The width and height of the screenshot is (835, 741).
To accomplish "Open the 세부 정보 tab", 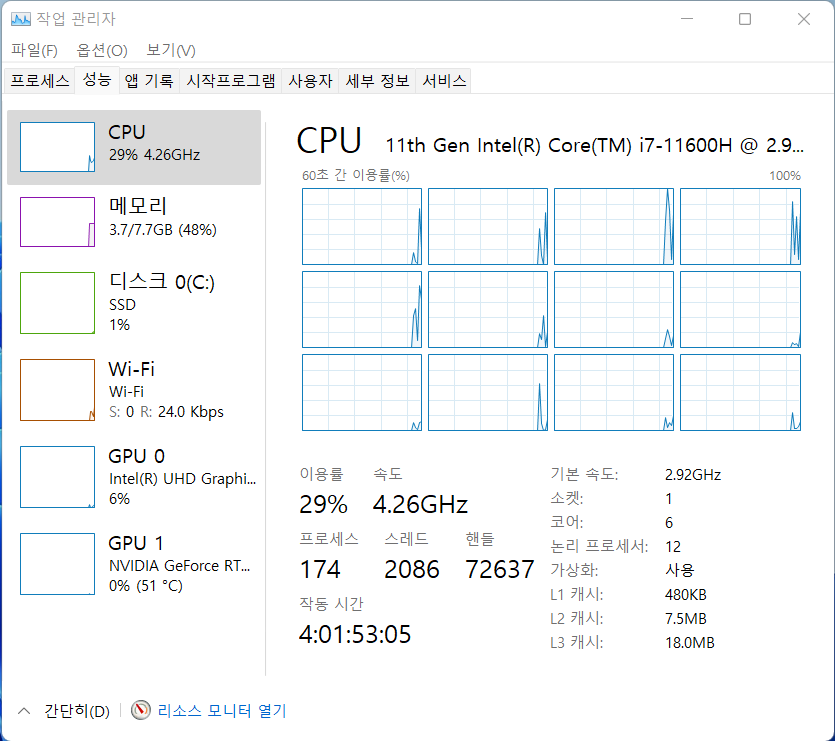I will click(377, 81).
